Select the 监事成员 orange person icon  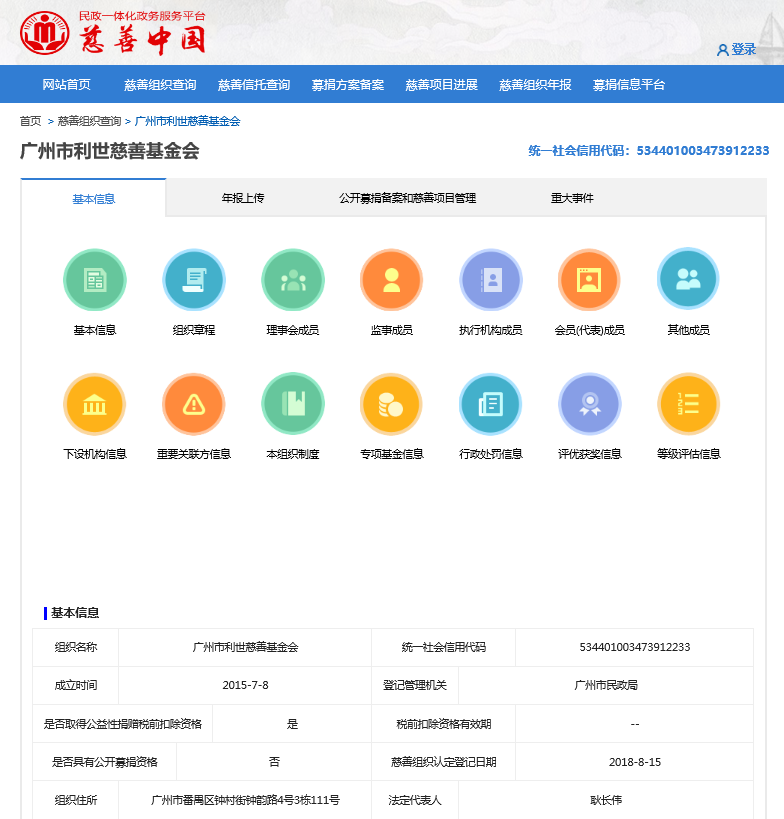click(x=391, y=280)
